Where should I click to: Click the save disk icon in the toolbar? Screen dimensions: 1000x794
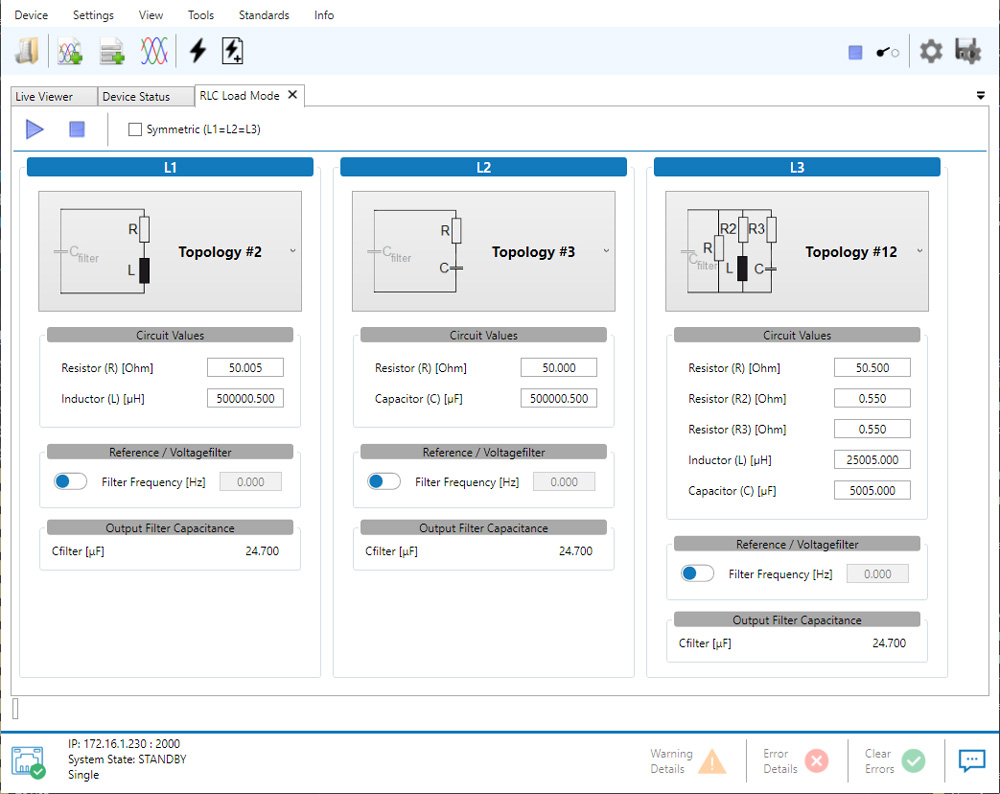[x=967, y=52]
